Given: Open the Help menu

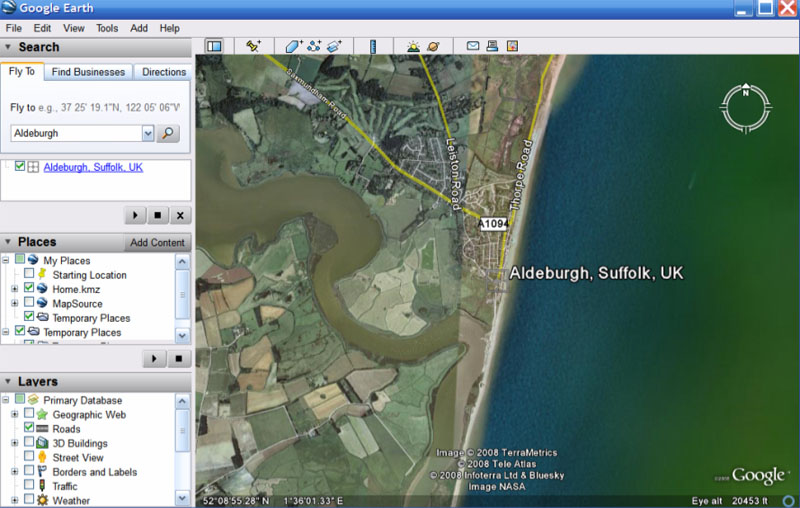Looking at the screenshot, I should pyautogui.click(x=169, y=29).
